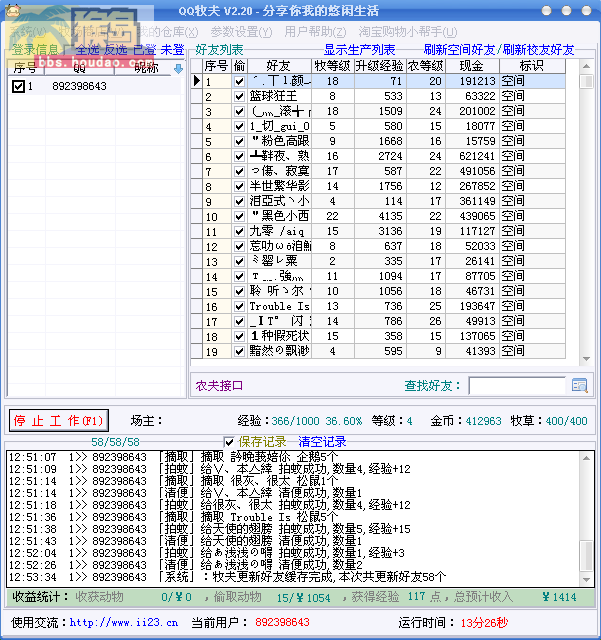Click the friend list scrollbar thumb
This screenshot has width=601, height=640.
click(586, 81)
